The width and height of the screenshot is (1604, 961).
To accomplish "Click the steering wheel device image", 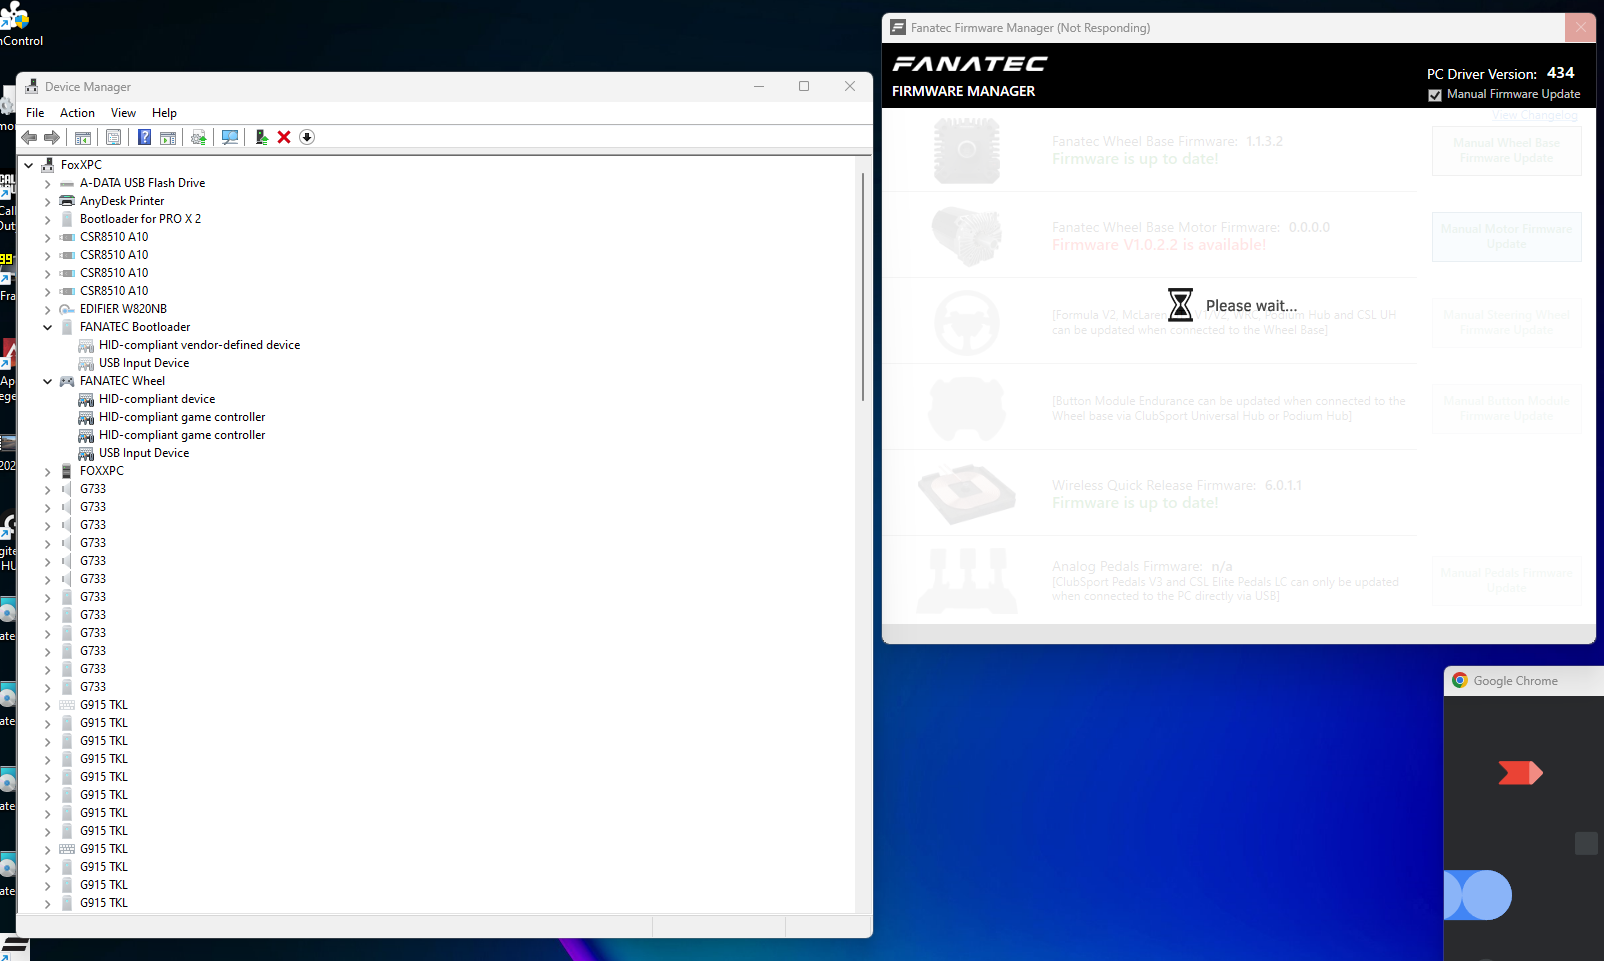I will click(966, 322).
